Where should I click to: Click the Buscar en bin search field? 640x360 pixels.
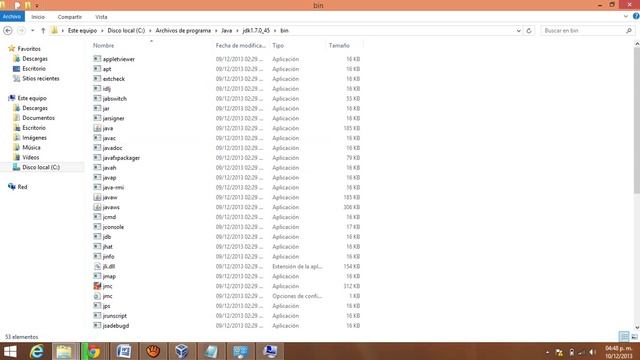584,31
